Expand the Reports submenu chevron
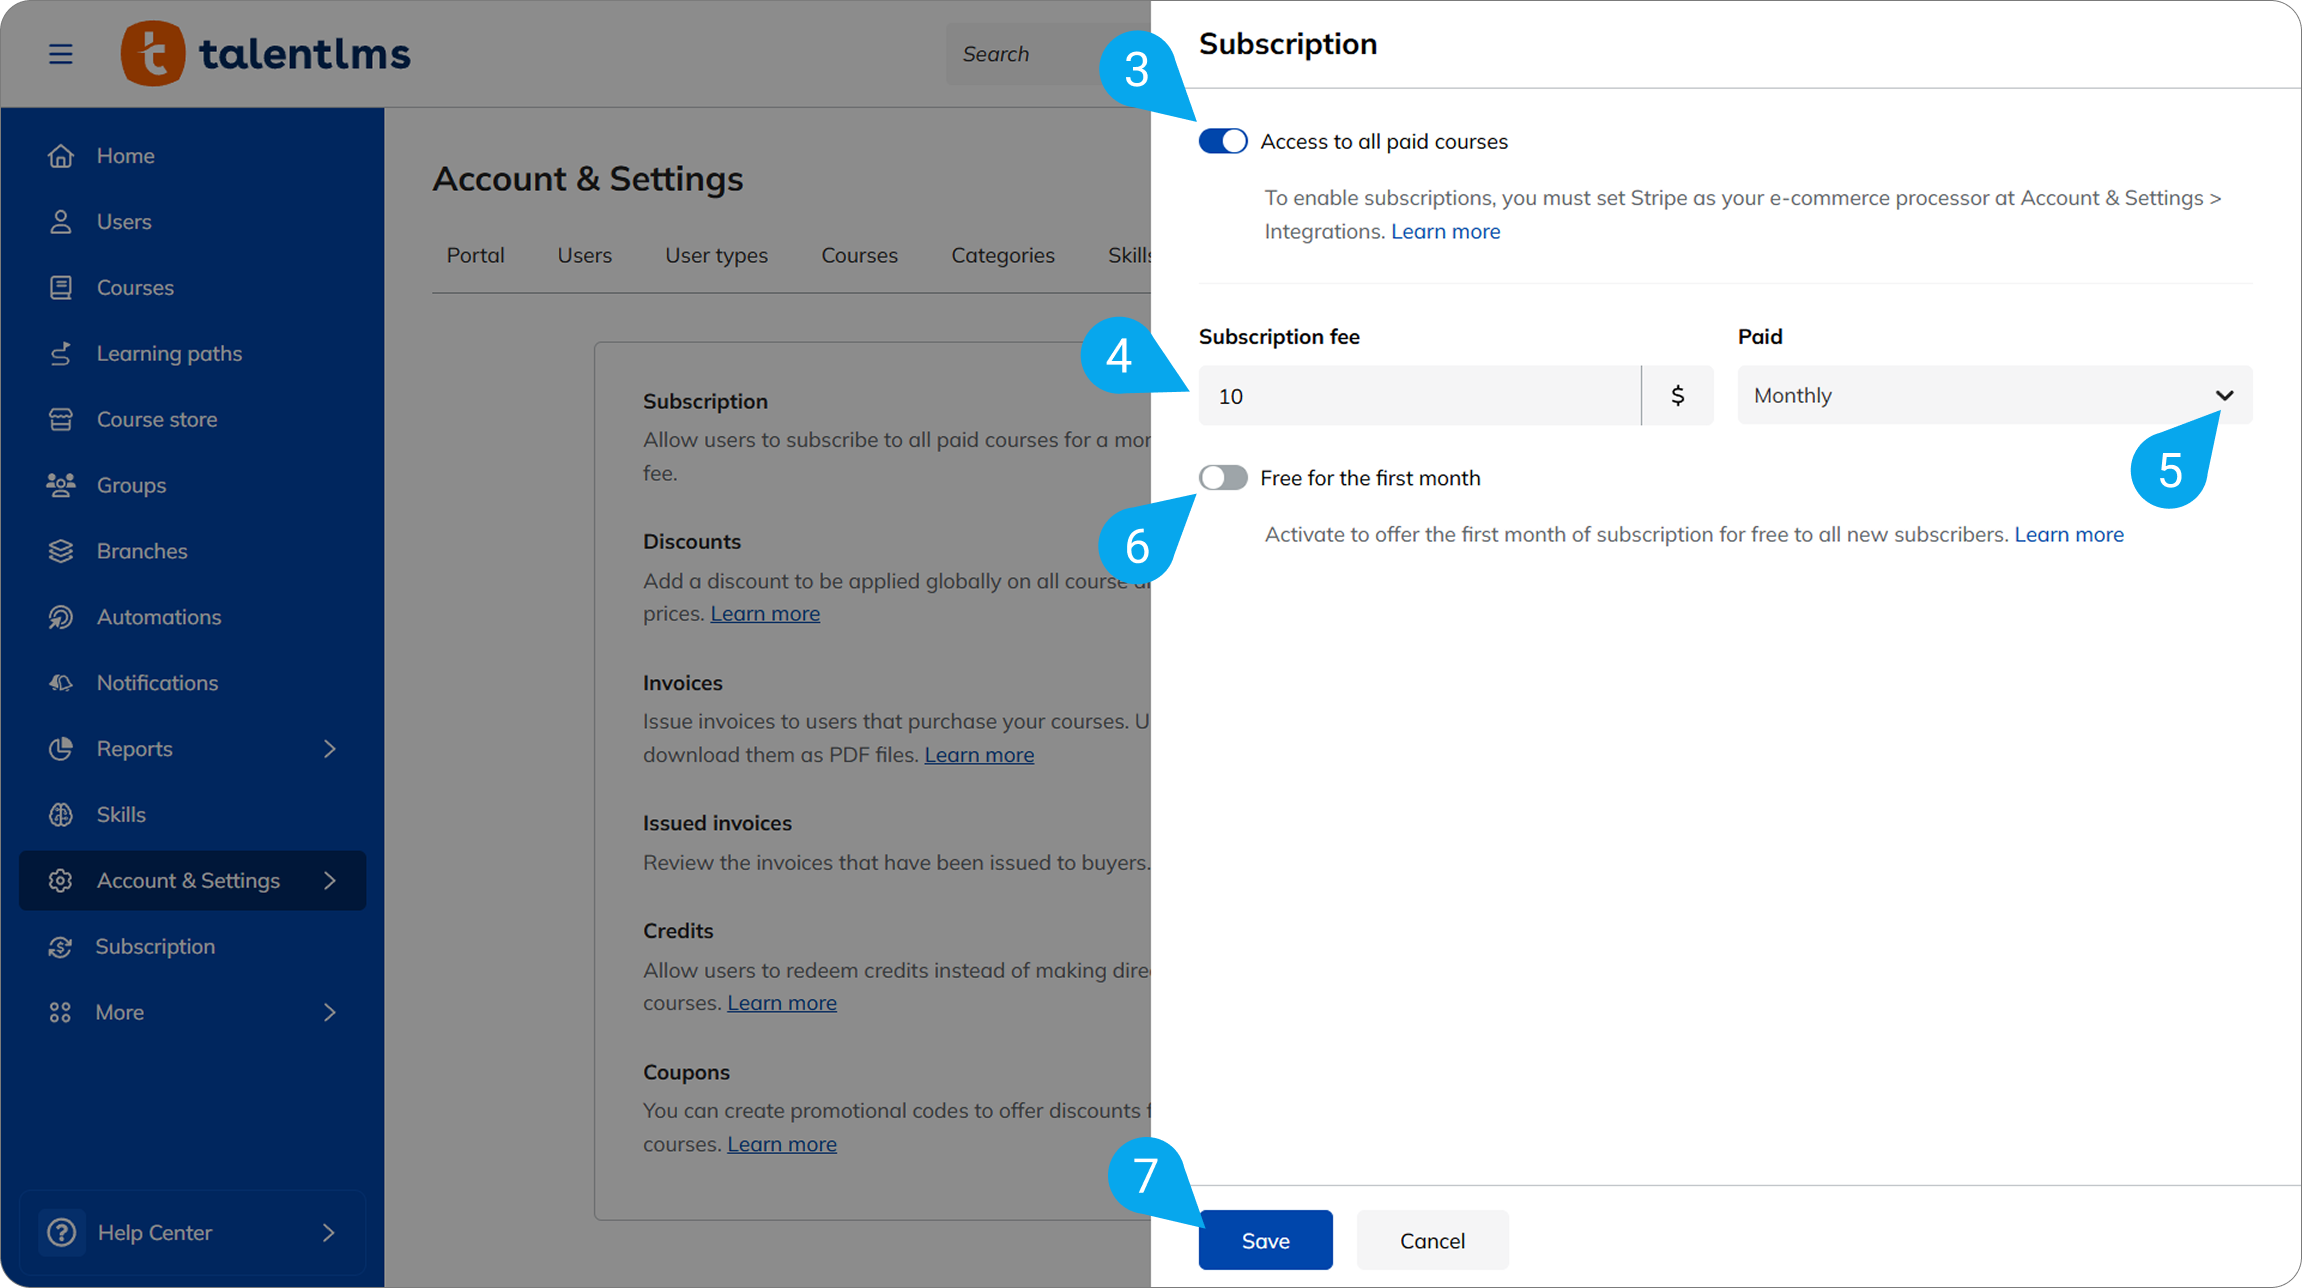This screenshot has height=1288, width=2302. click(329, 749)
